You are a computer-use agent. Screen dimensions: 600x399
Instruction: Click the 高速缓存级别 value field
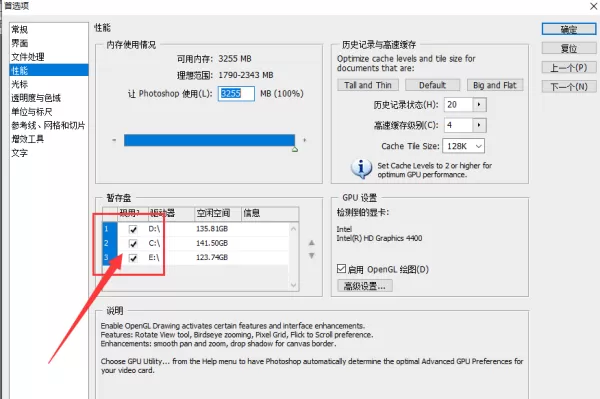click(x=458, y=125)
